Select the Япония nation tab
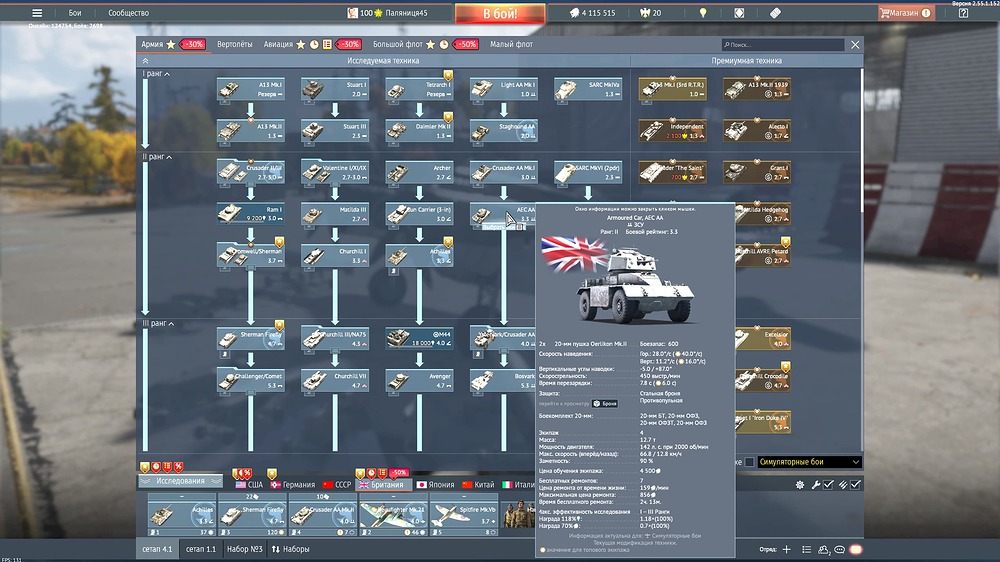 [x=436, y=485]
